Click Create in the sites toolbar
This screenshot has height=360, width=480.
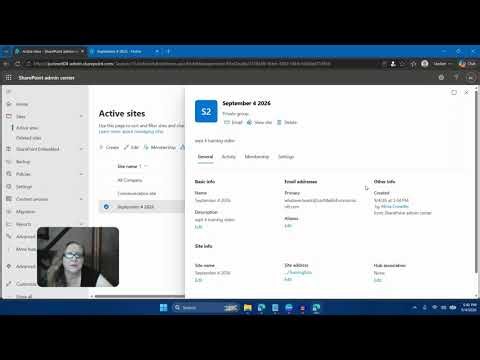click(109, 147)
